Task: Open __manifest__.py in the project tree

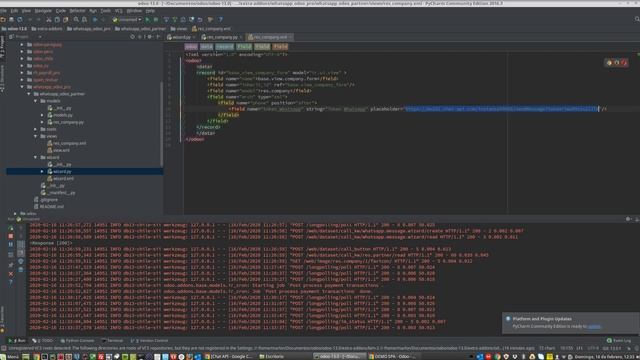Action: tap(58, 193)
